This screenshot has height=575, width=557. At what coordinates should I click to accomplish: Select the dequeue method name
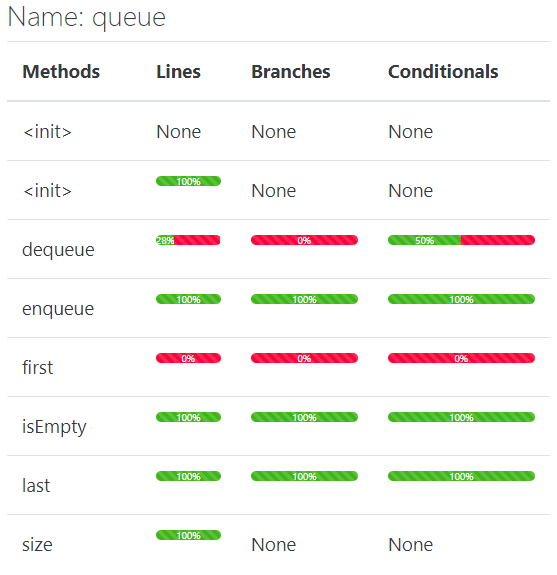[58, 250]
